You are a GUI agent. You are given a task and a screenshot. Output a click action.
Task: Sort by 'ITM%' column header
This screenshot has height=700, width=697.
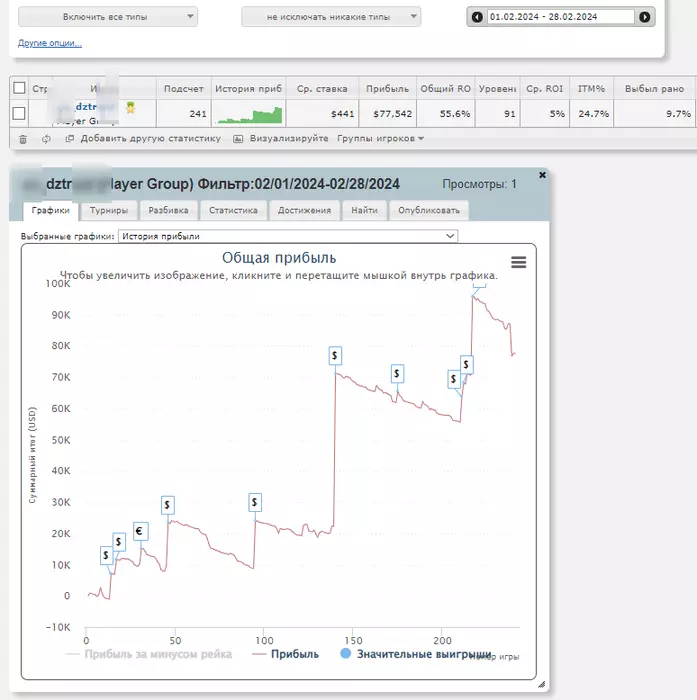click(591, 89)
